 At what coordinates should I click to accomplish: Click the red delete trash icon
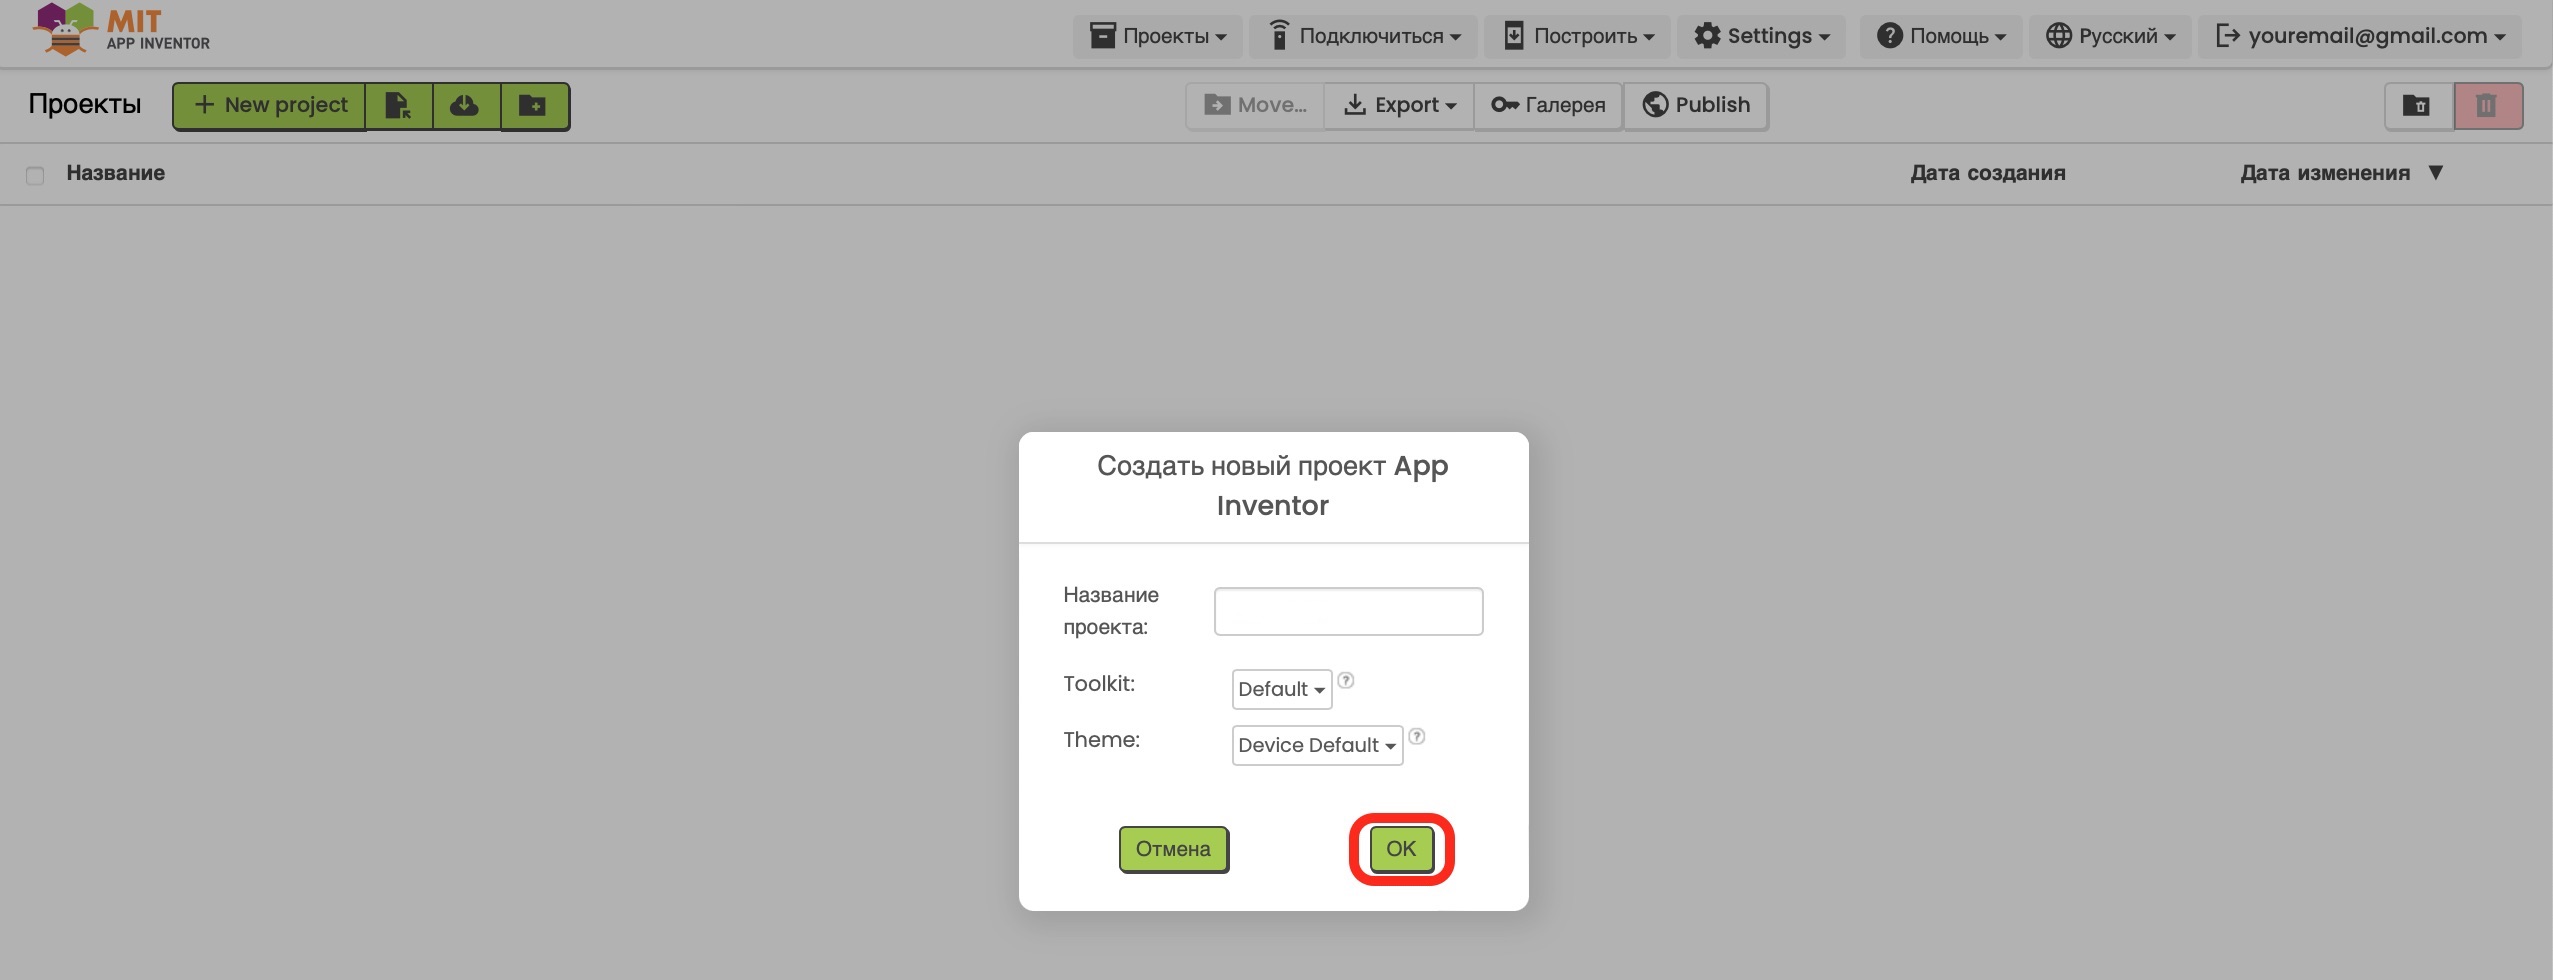tap(2487, 105)
